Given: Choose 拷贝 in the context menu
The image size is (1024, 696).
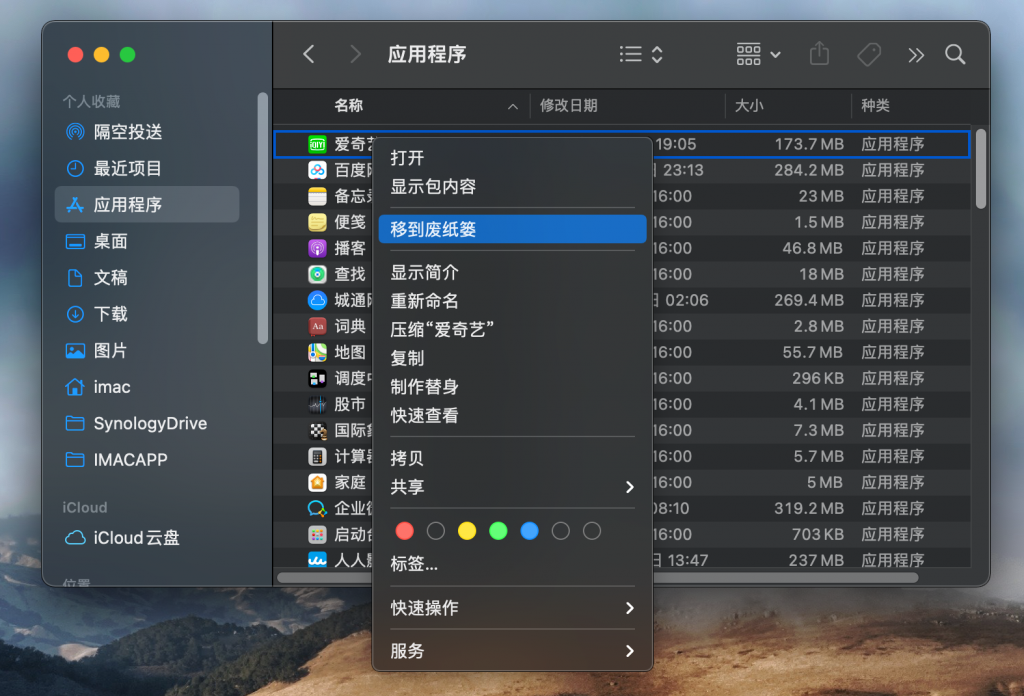Looking at the screenshot, I should pyautogui.click(x=512, y=458).
